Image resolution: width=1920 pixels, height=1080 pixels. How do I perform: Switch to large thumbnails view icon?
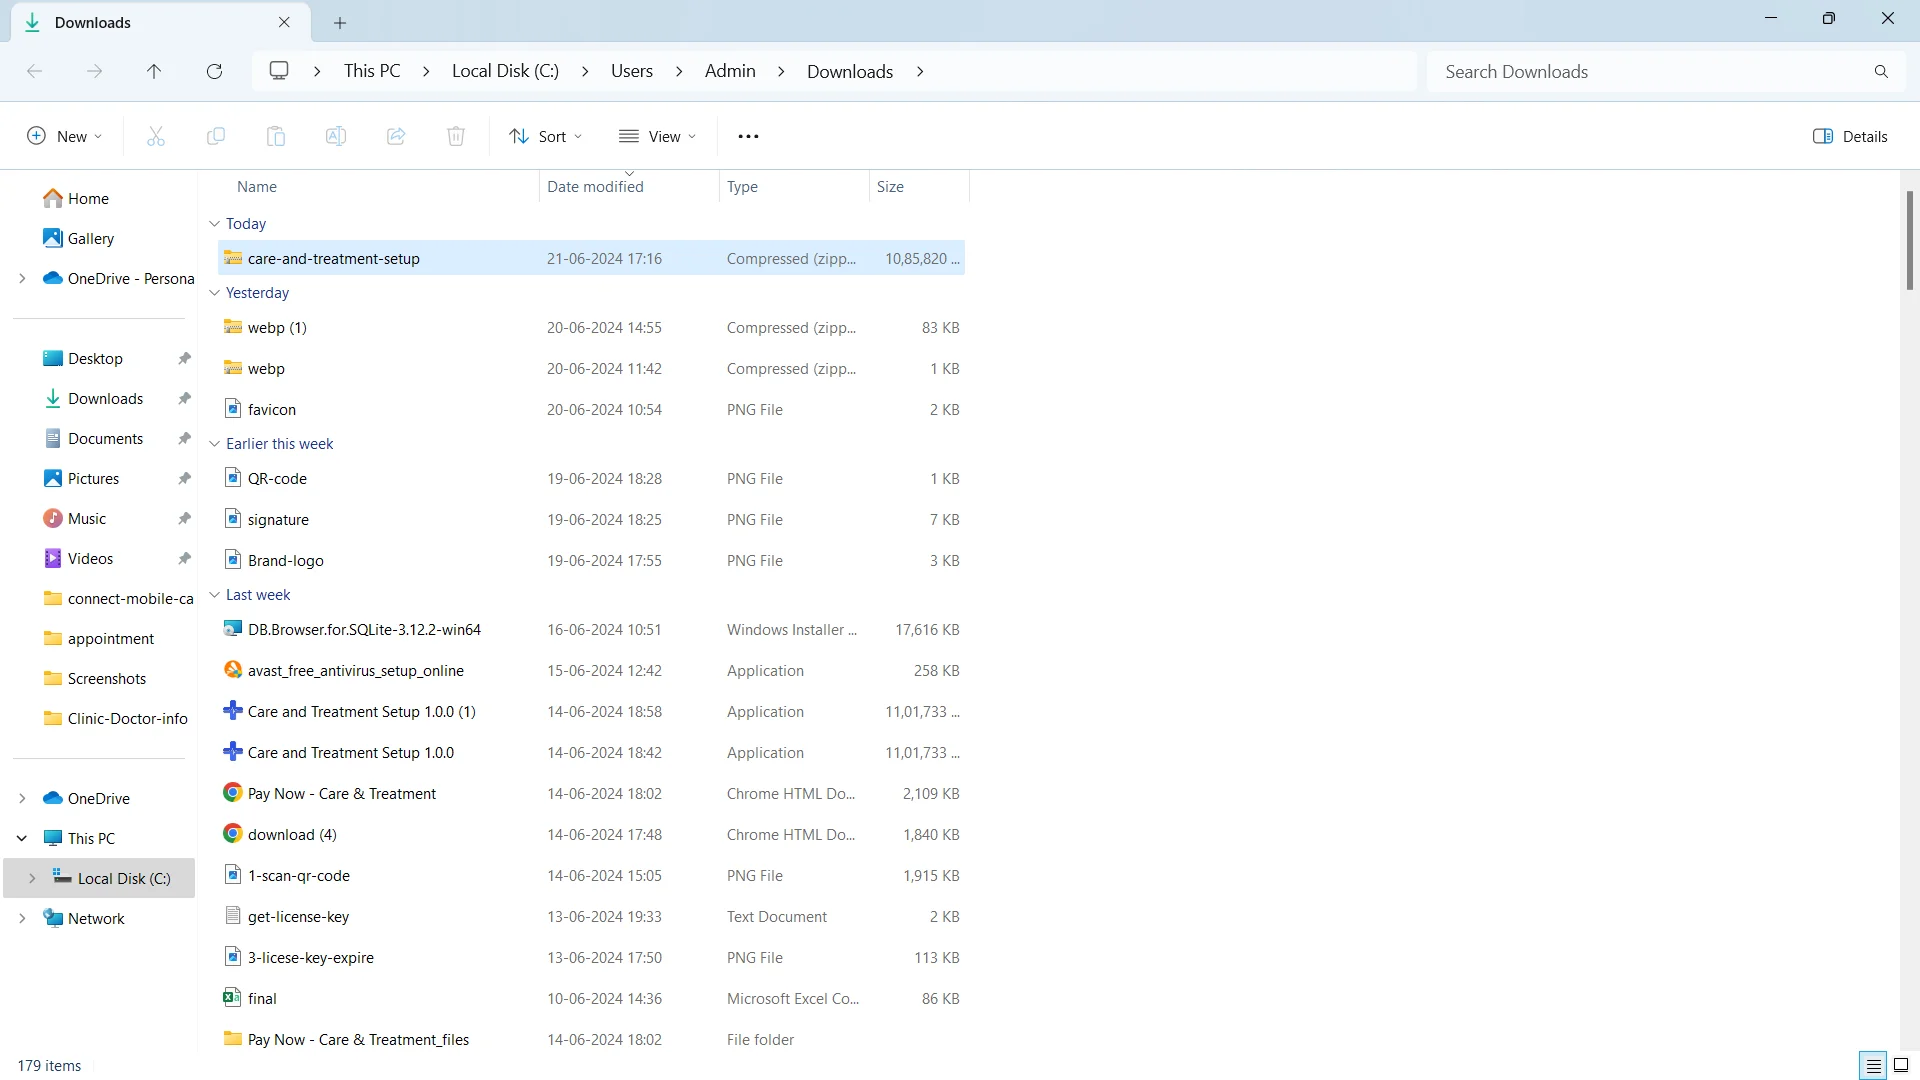pos(1902,1065)
